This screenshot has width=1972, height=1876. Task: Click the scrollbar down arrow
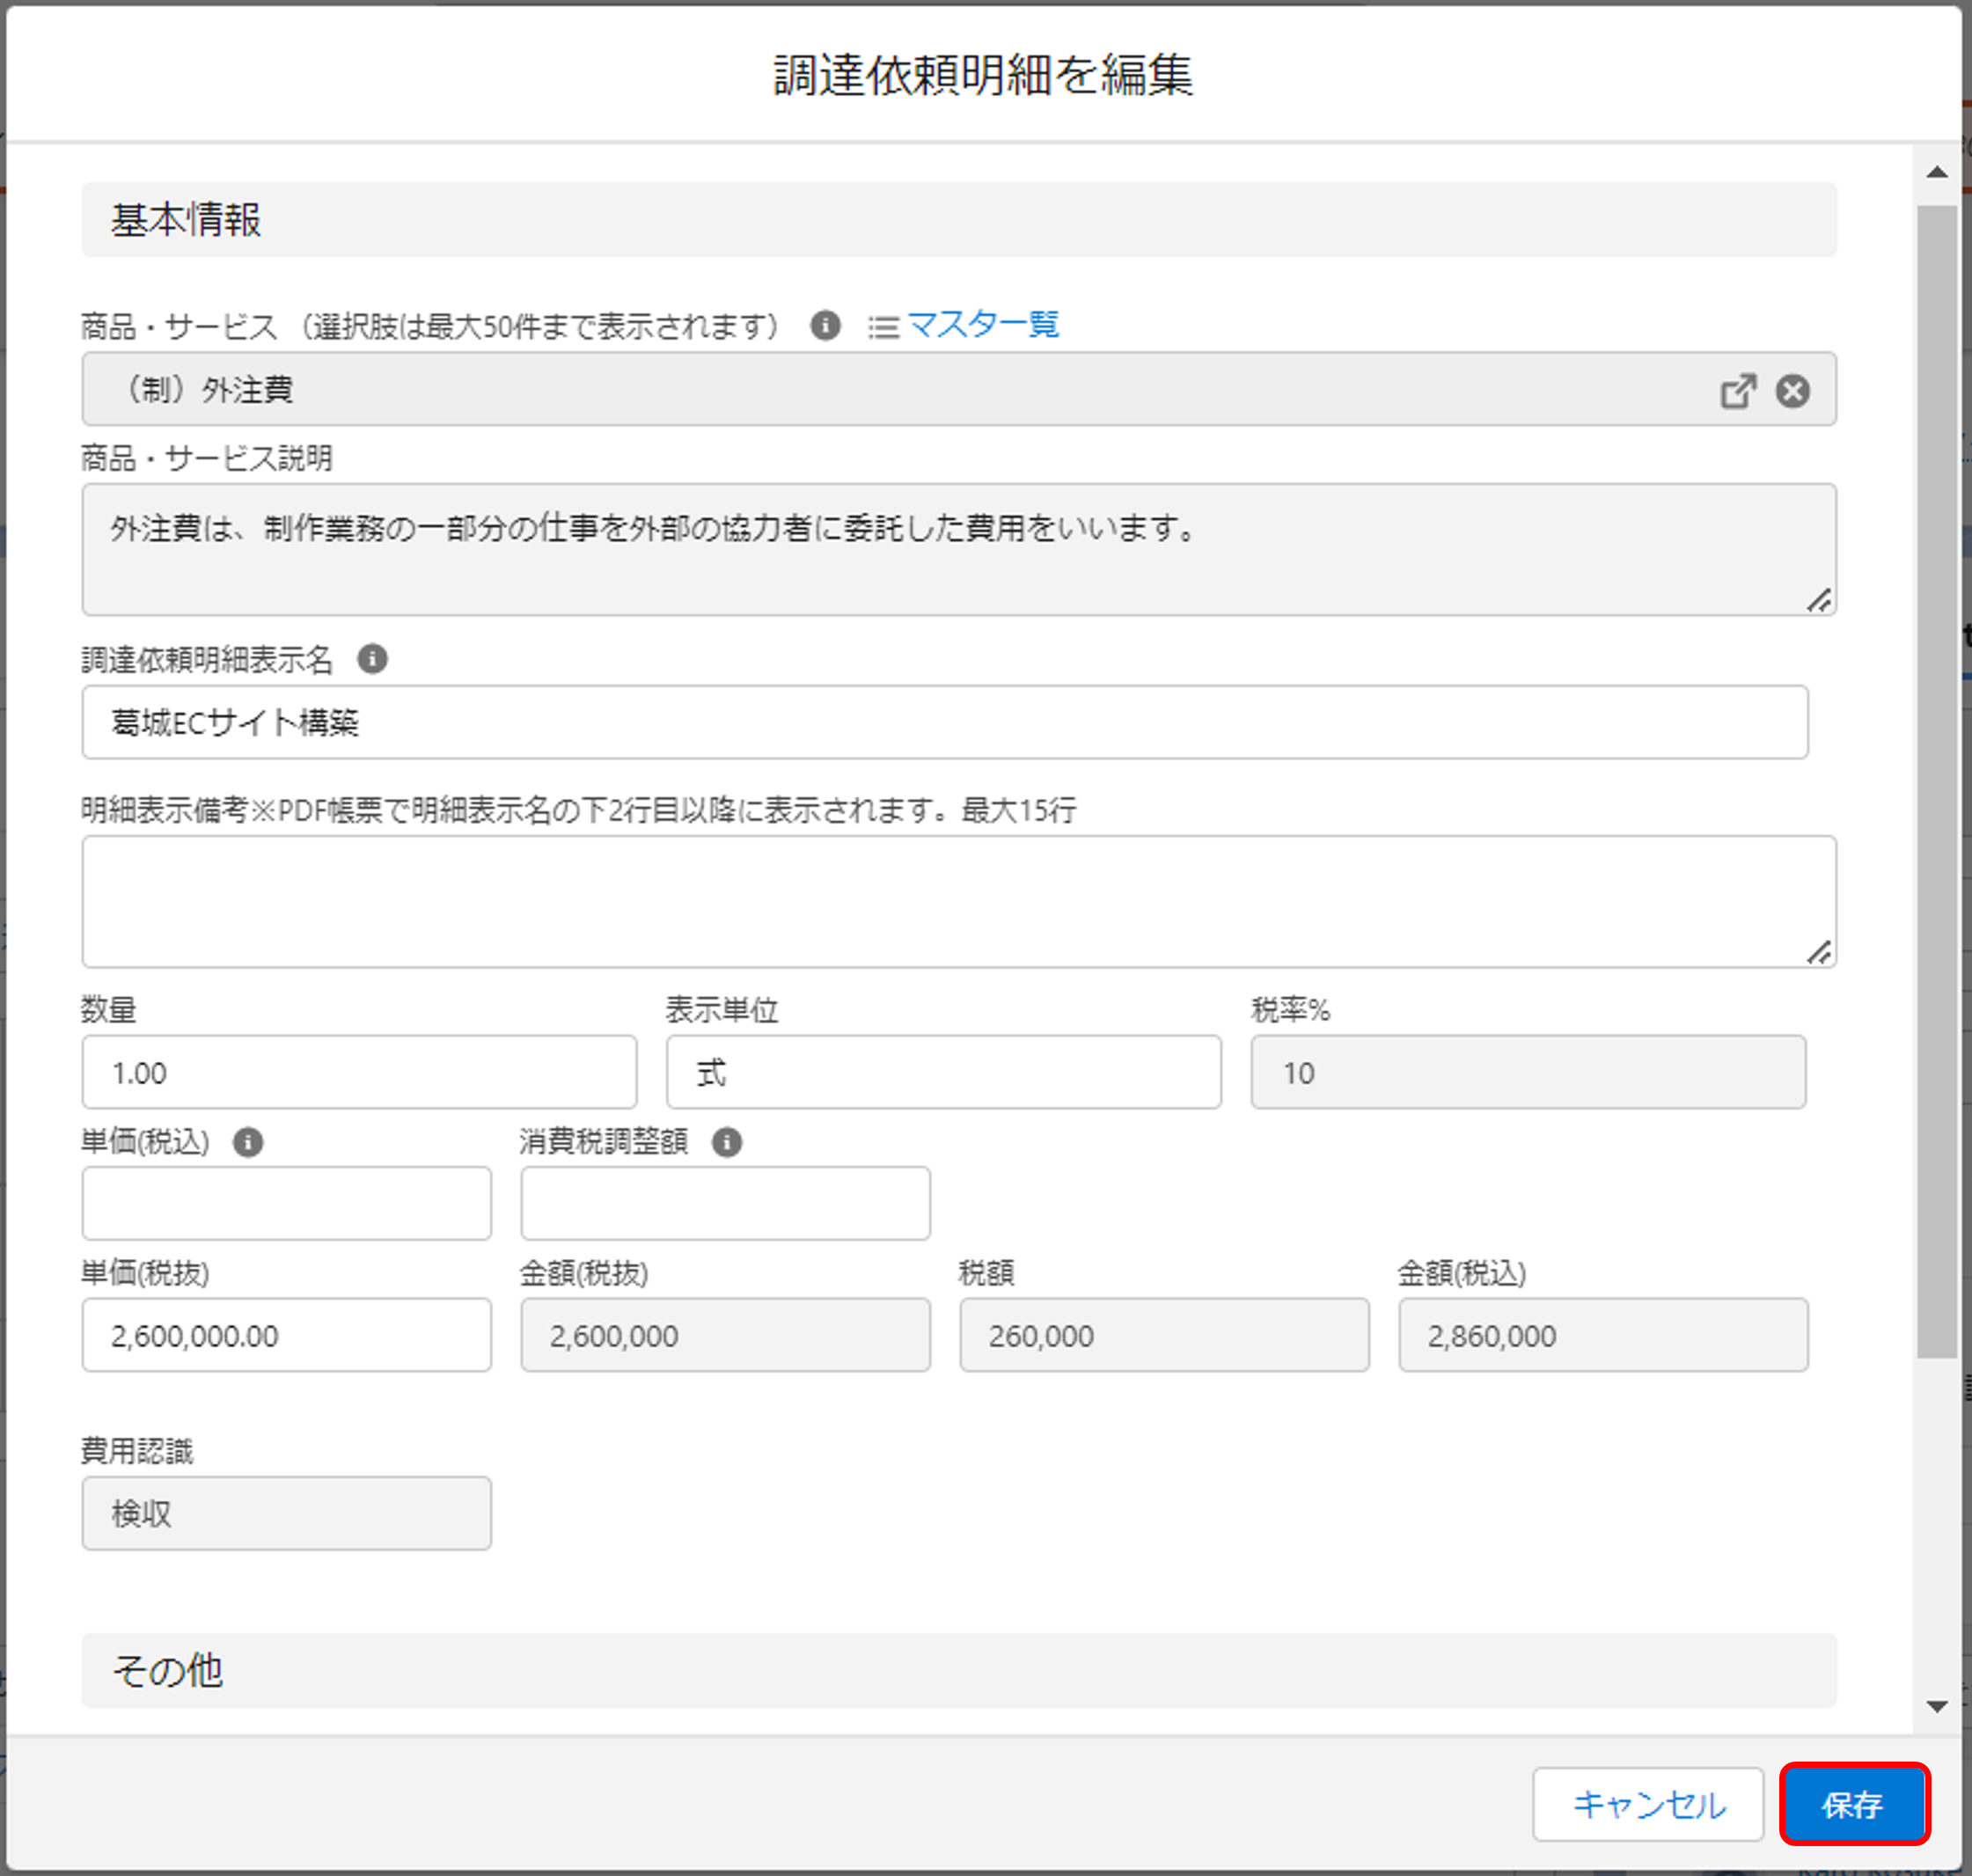(x=1936, y=1706)
